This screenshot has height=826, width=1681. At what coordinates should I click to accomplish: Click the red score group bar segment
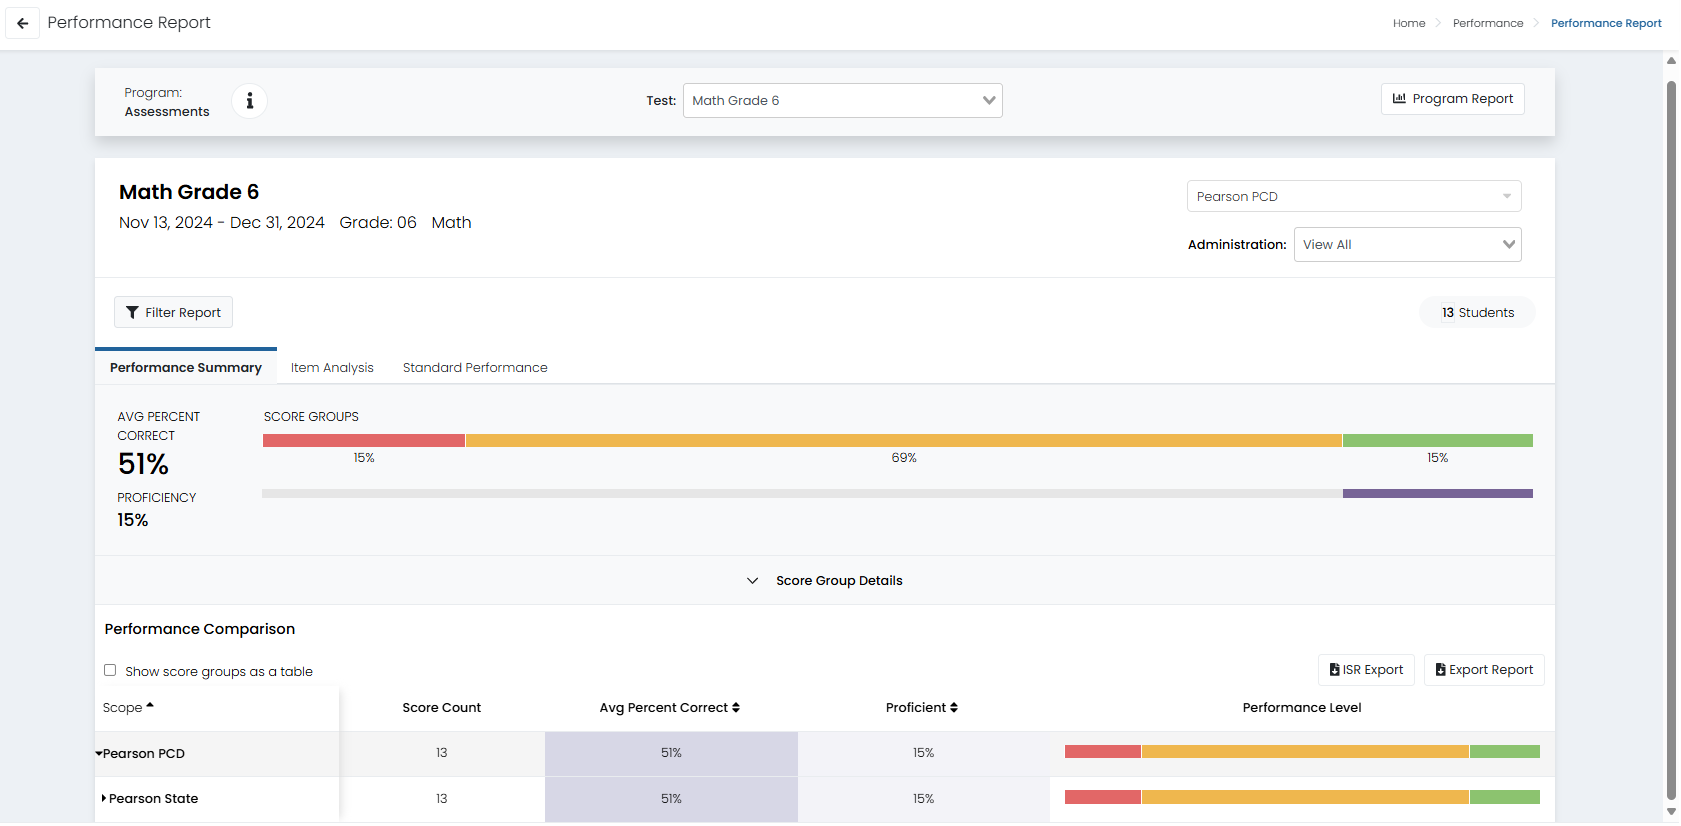[x=364, y=440]
